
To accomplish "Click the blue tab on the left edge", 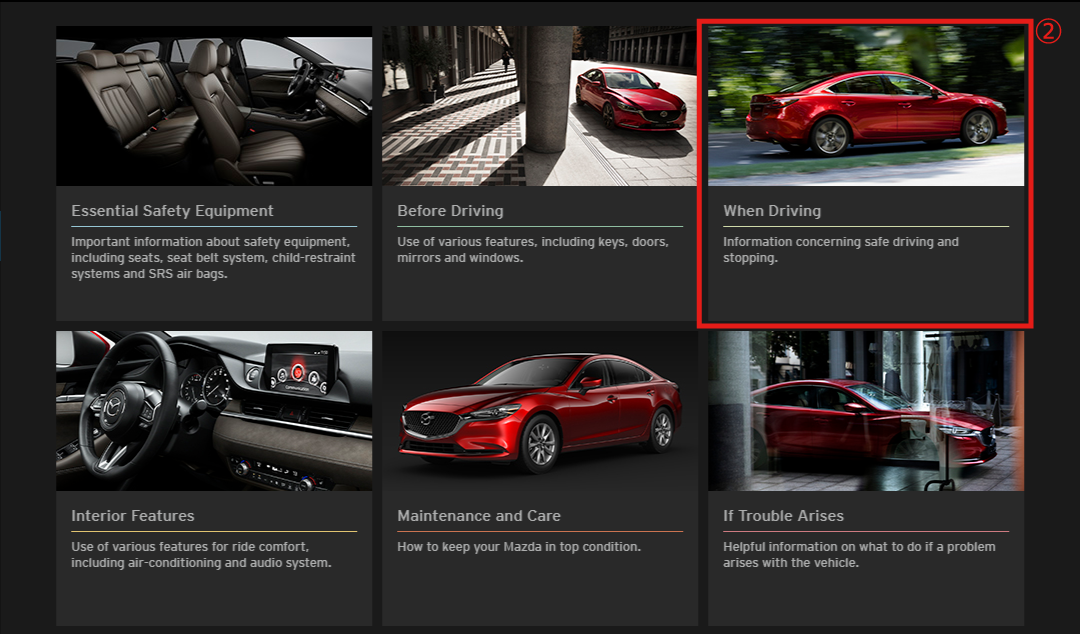I will pyautogui.click(x=1, y=236).
